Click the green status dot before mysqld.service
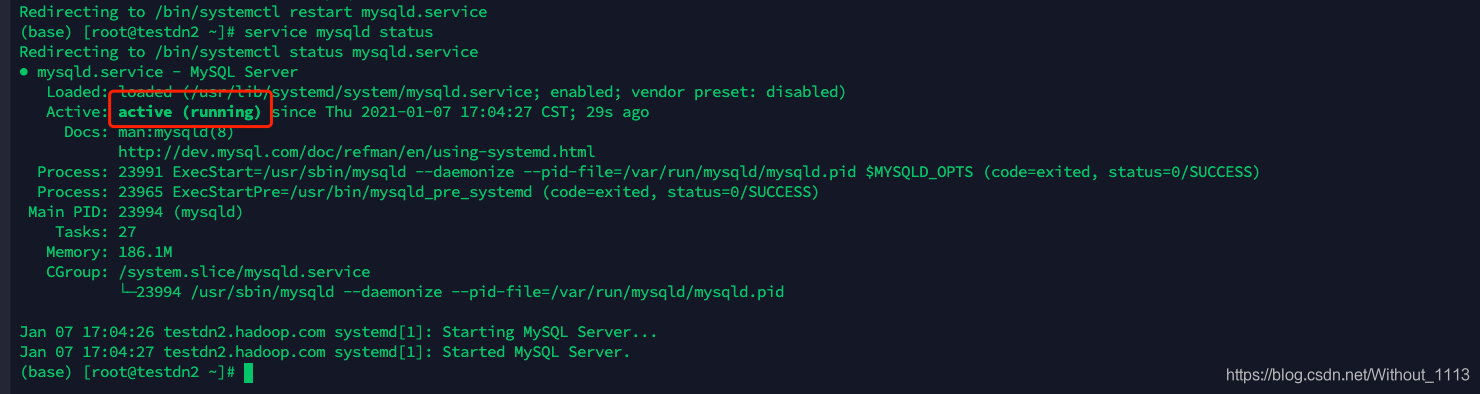This screenshot has height=394, width=1480. 24,72
